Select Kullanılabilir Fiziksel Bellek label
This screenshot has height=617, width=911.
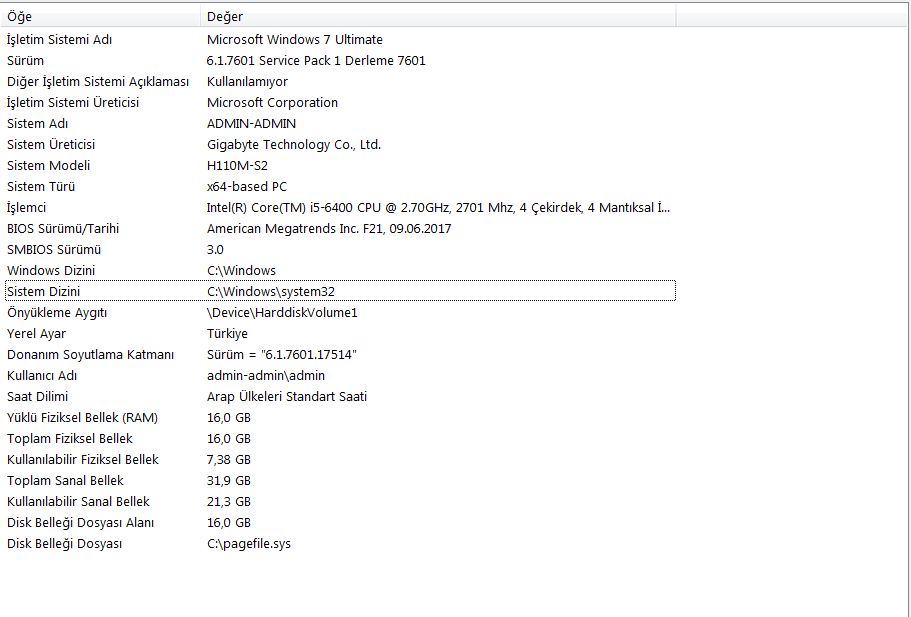[83, 460]
